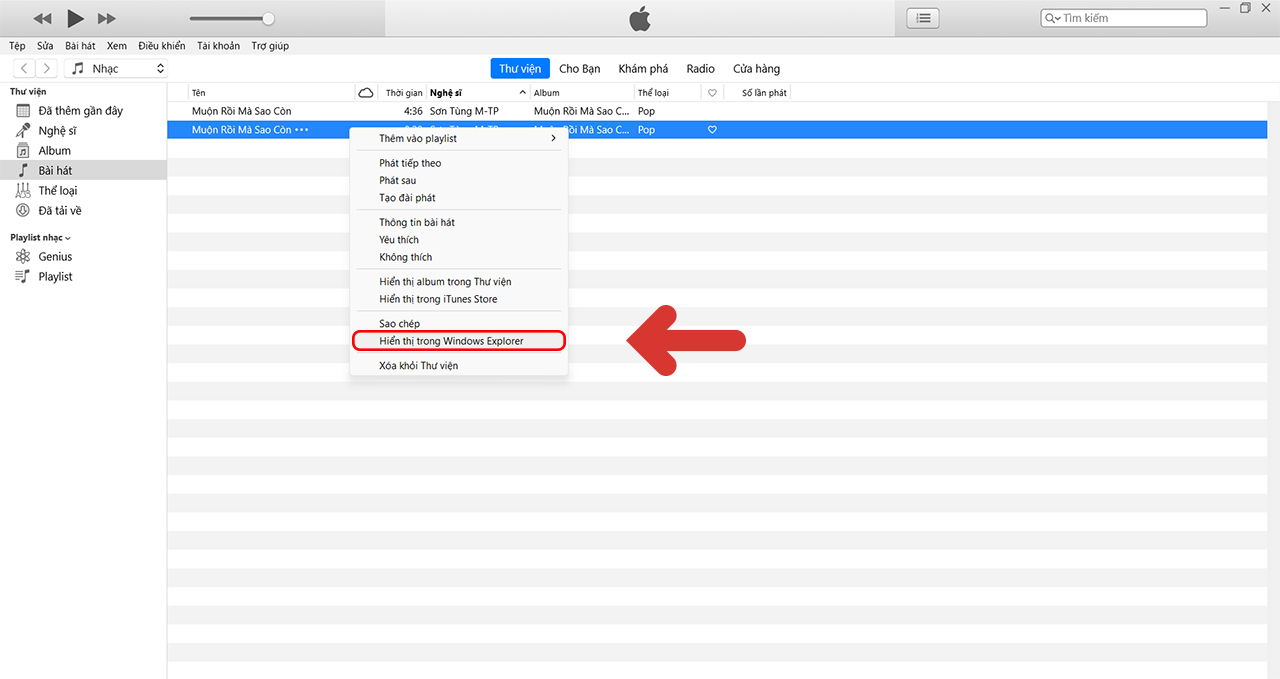
Task: Go back with the left navigation arrow
Action: pos(23,69)
